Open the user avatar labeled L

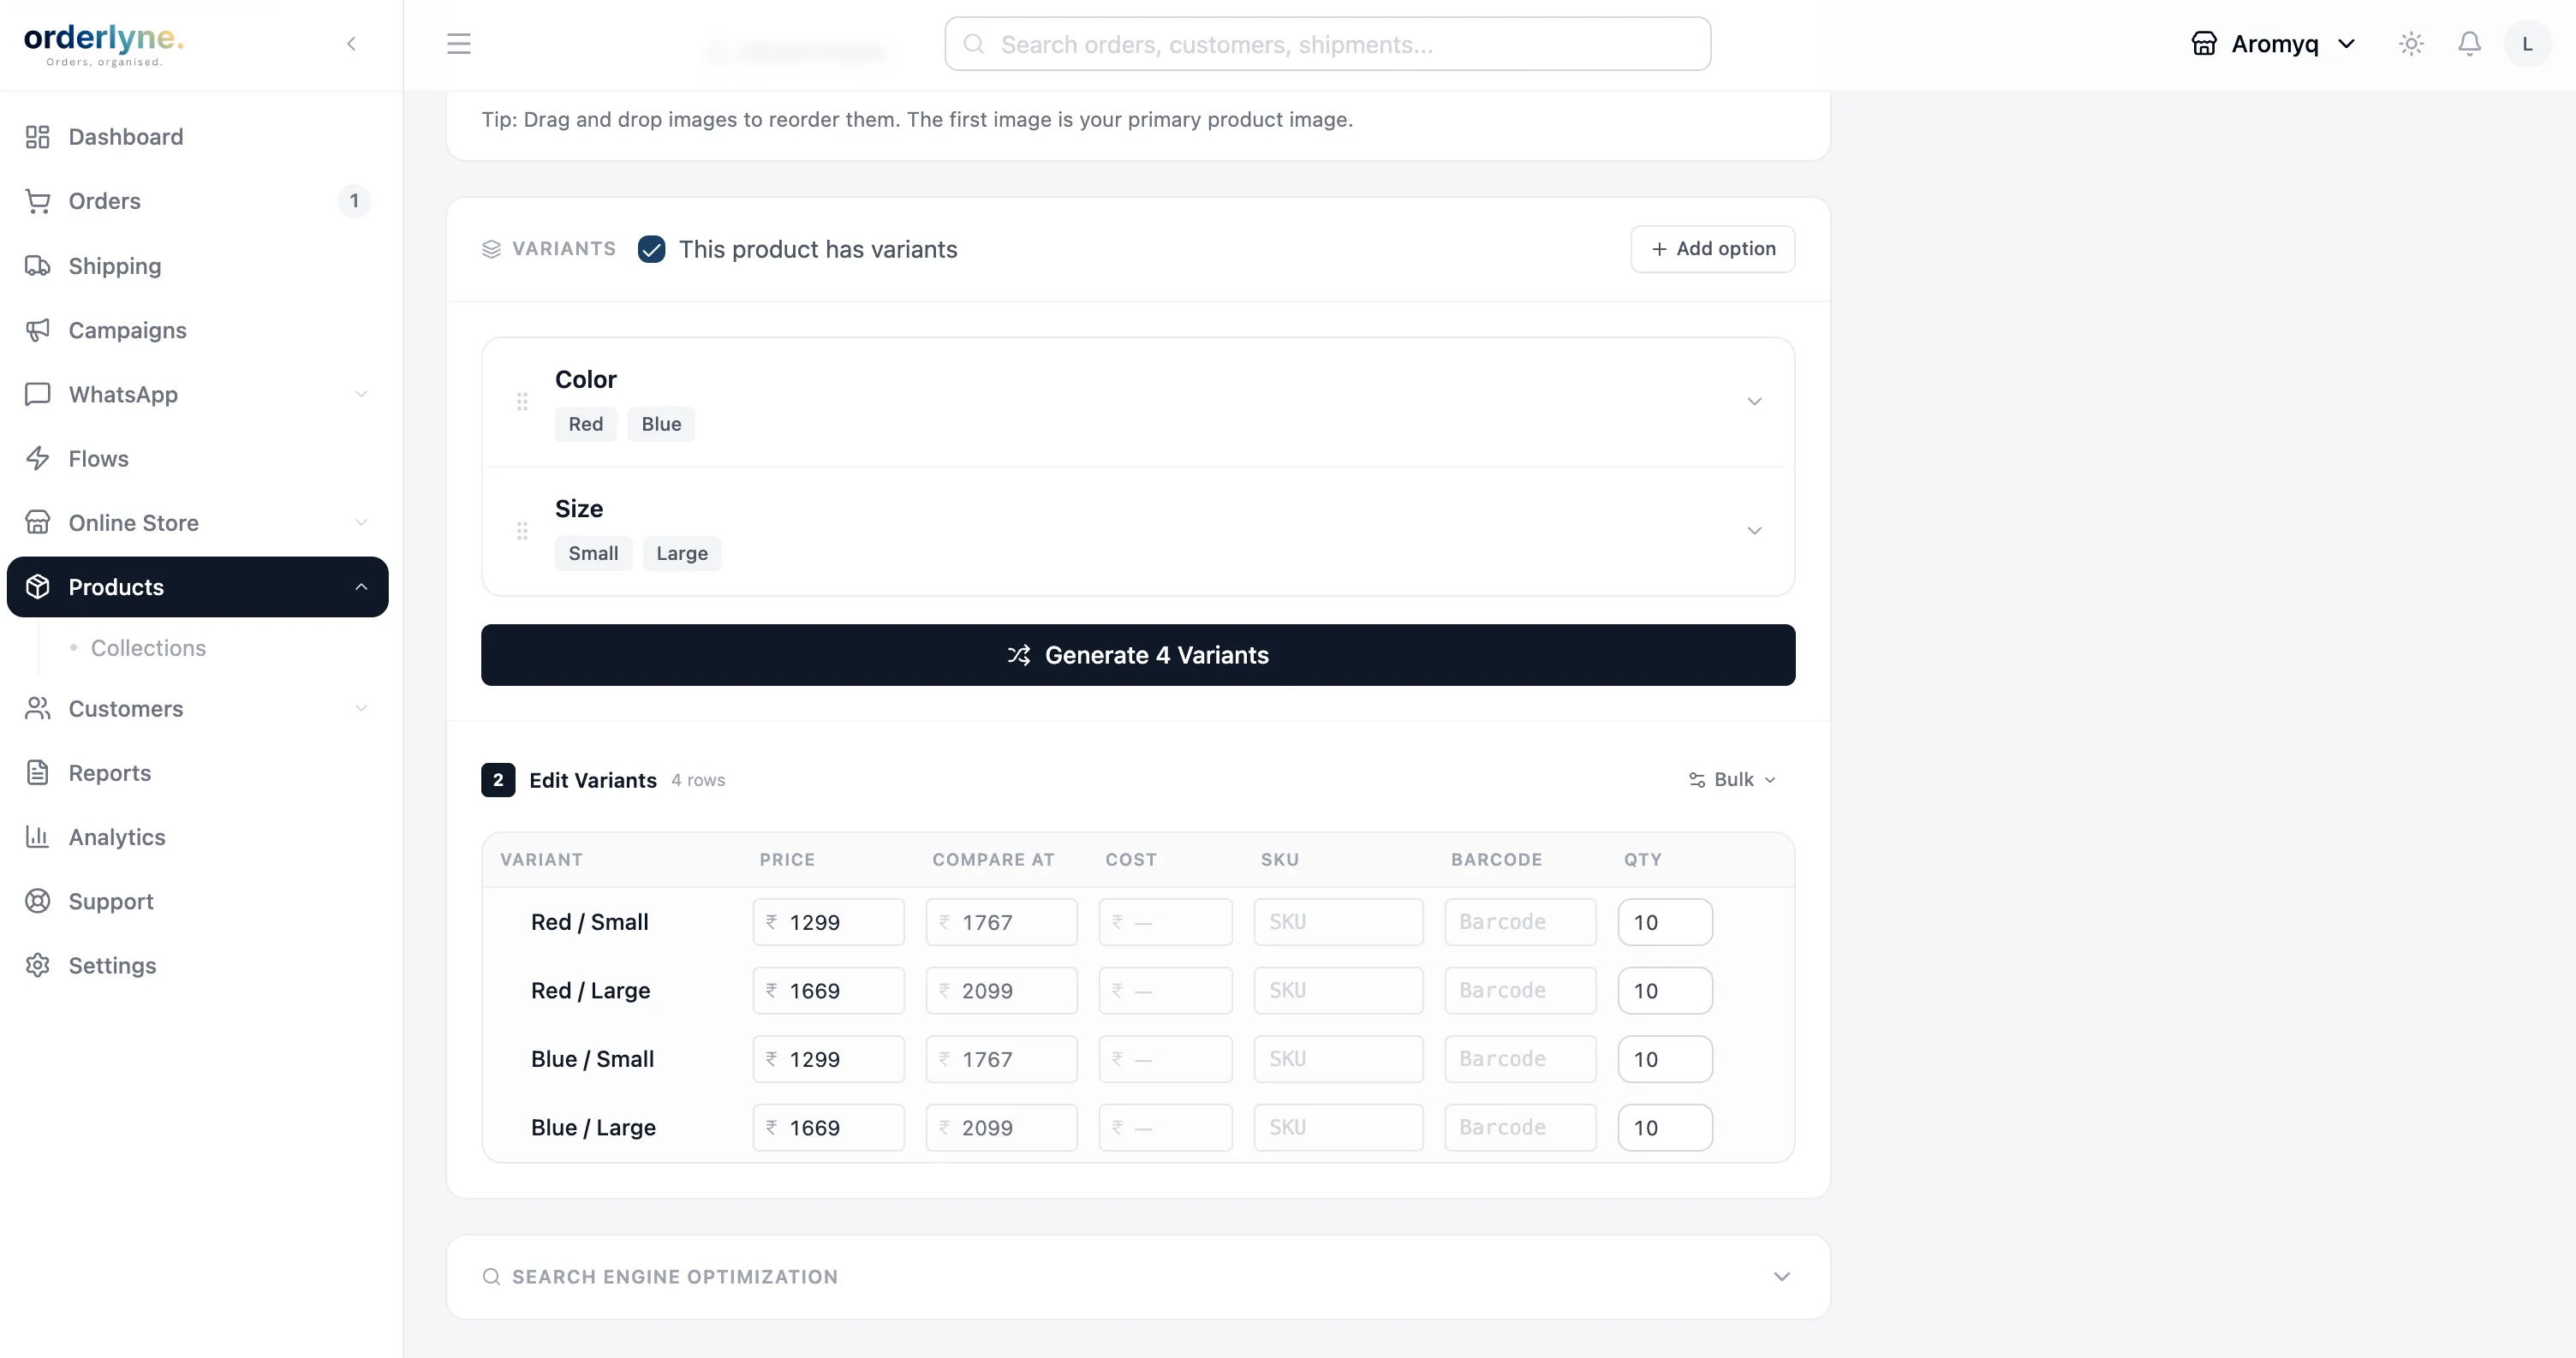2527,44
